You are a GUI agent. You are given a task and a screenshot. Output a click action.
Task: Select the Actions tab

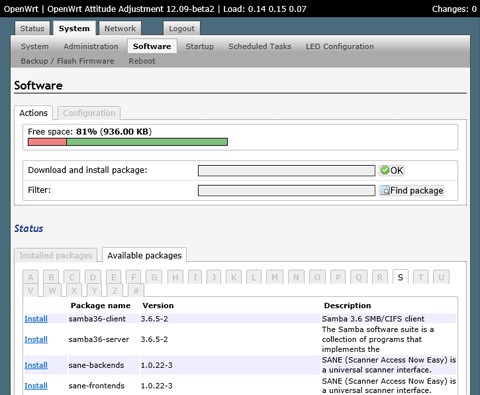[33, 113]
